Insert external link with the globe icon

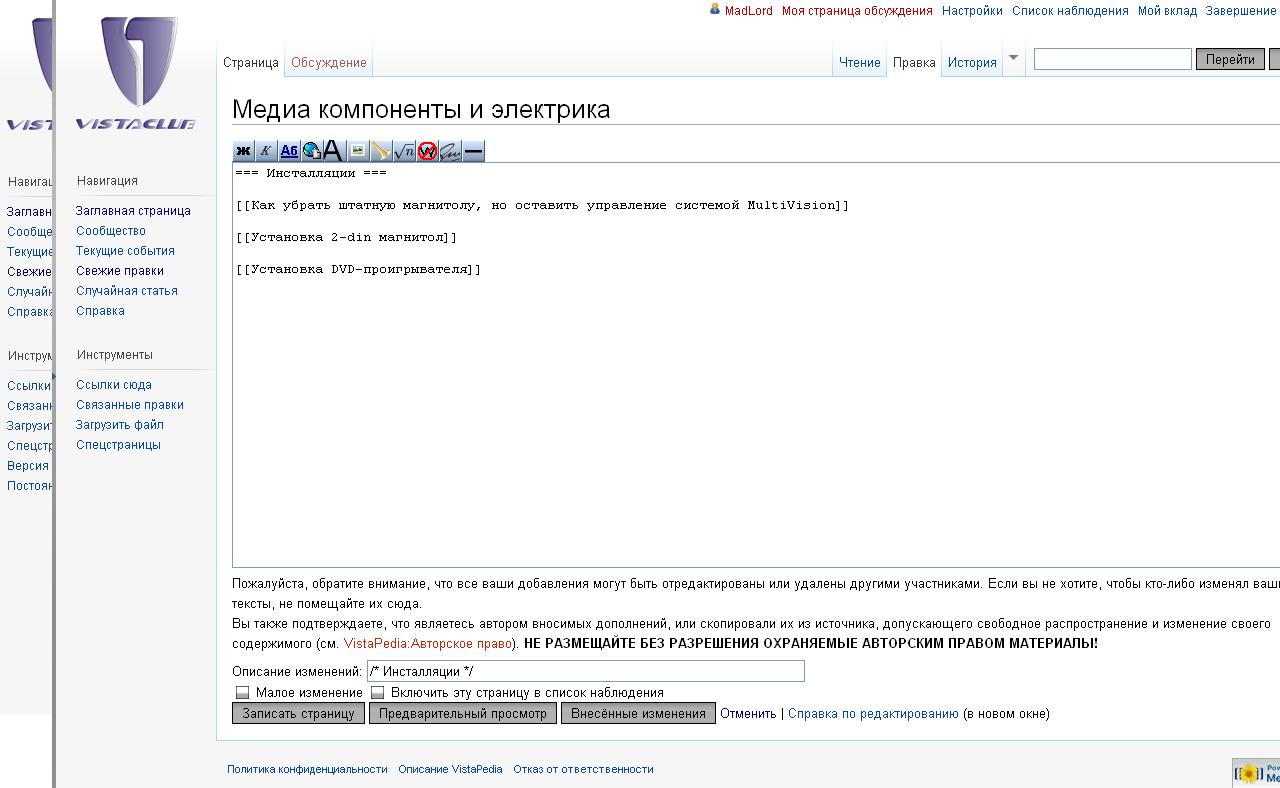tap(312, 151)
